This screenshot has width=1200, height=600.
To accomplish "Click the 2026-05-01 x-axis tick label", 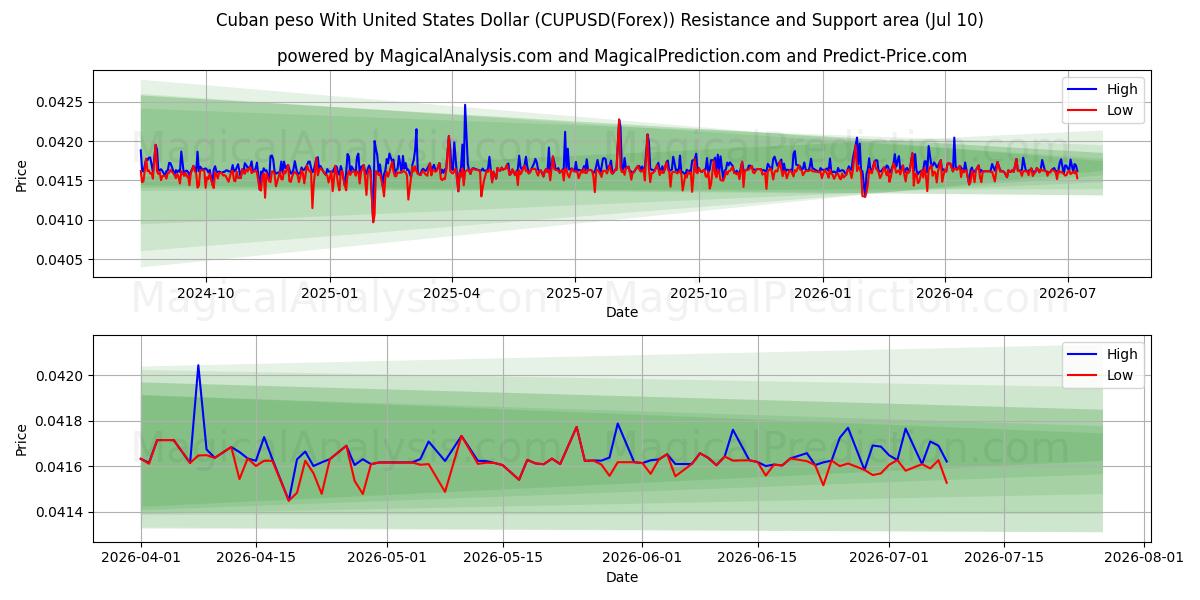I will (x=387, y=558).
